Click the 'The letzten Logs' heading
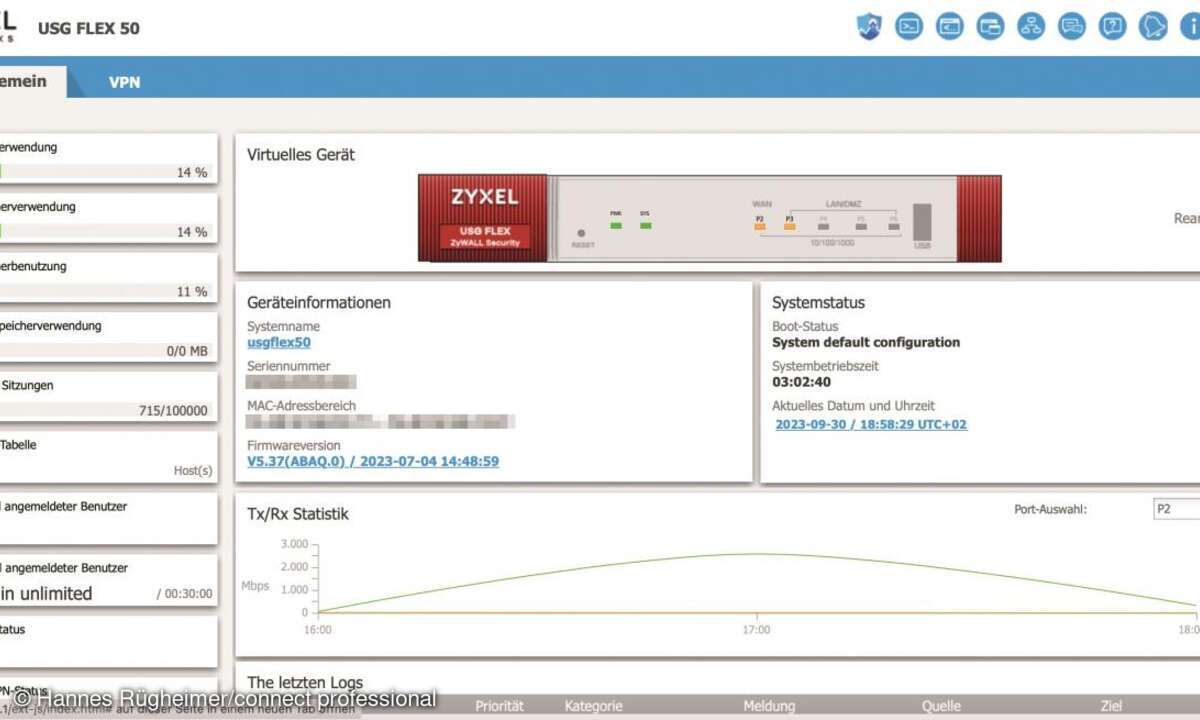The width and height of the screenshot is (1200, 720). pos(305,683)
